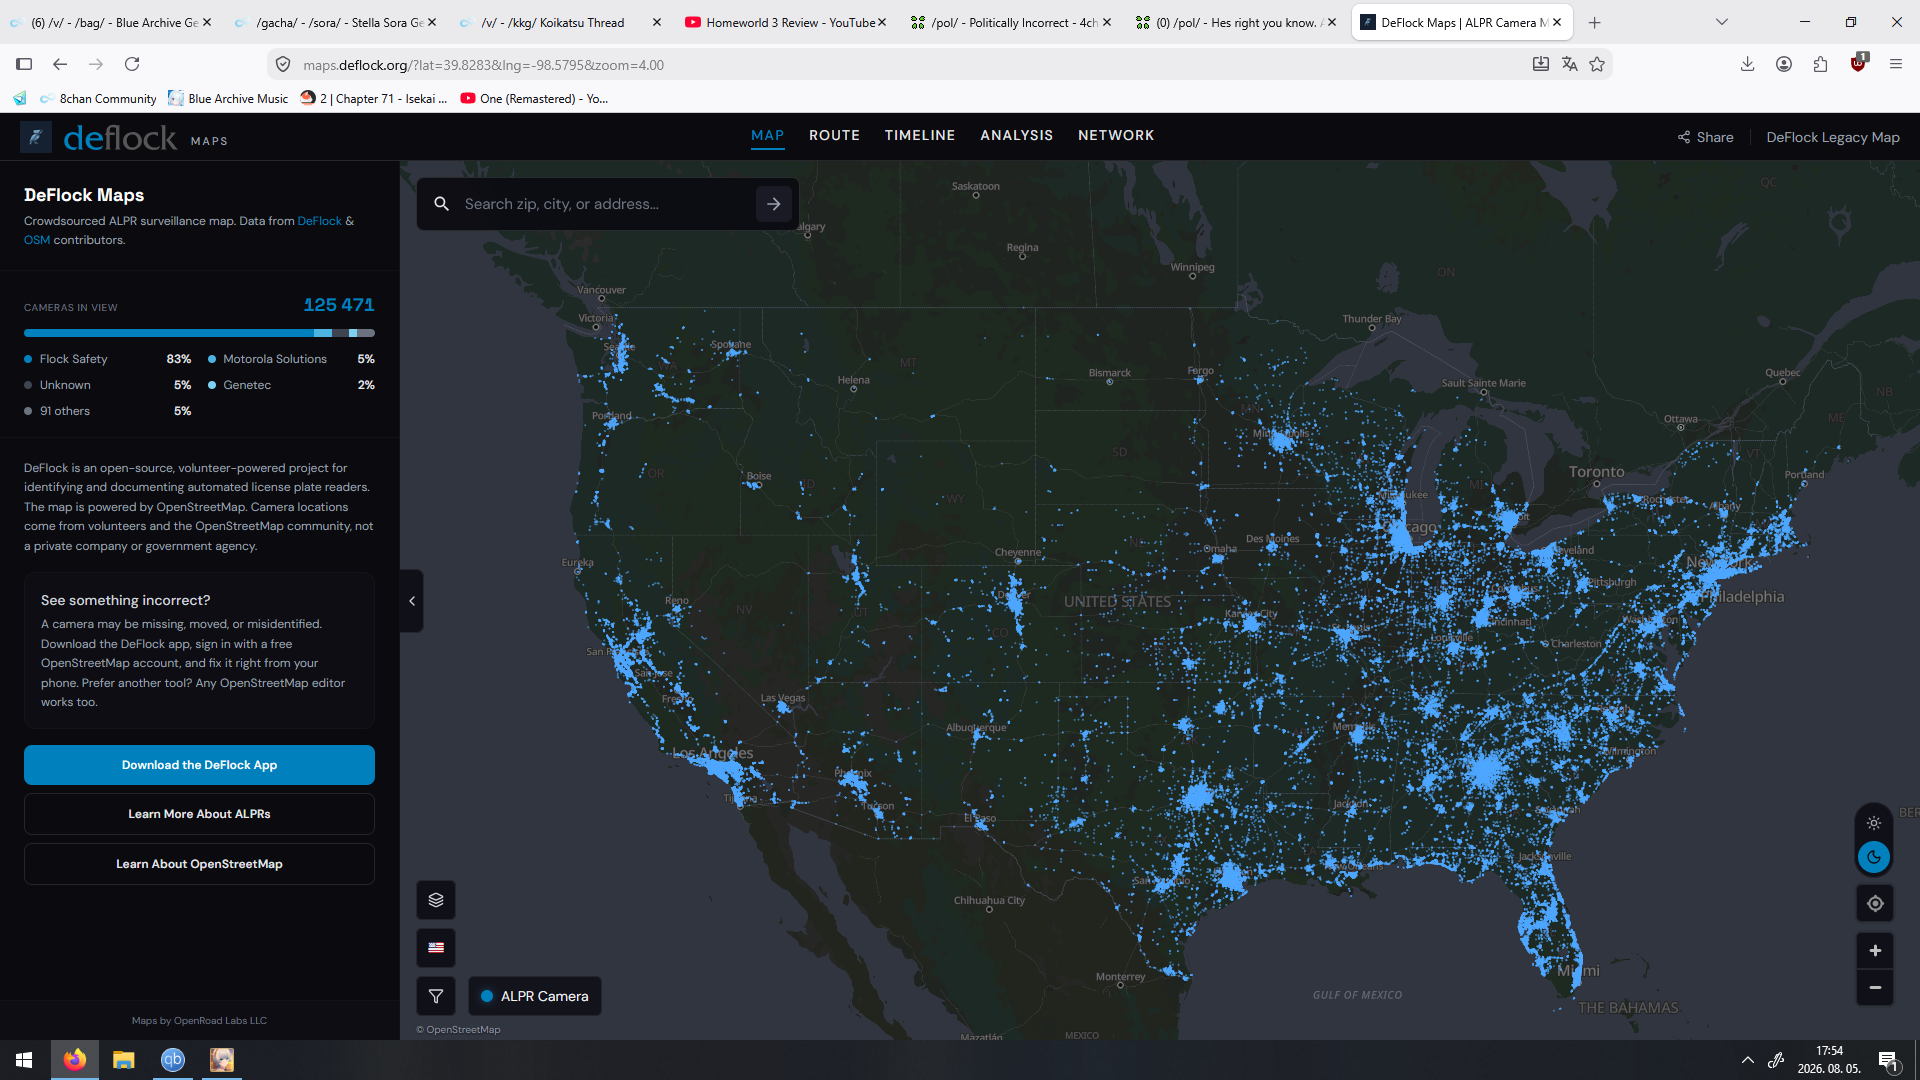Image resolution: width=1920 pixels, height=1080 pixels.
Task: Click the site shield icon in address bar
Action: pyautogui.click(x=283, y=64)
